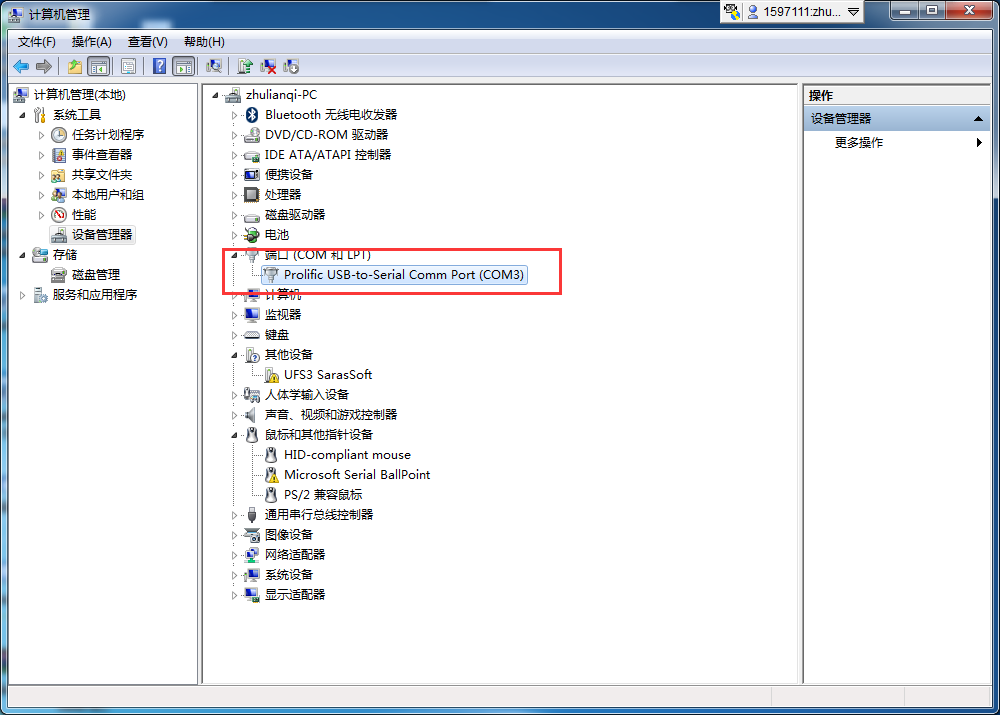Open the 1597111:zhu... session dropdown
Image resolution: width=1000 pixels, height=715 pixels.
[853, 11]
